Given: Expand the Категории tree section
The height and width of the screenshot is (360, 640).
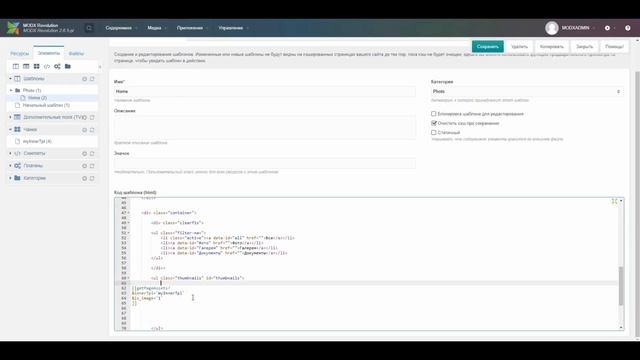Looking at the screenshot, I should point(10,178).
